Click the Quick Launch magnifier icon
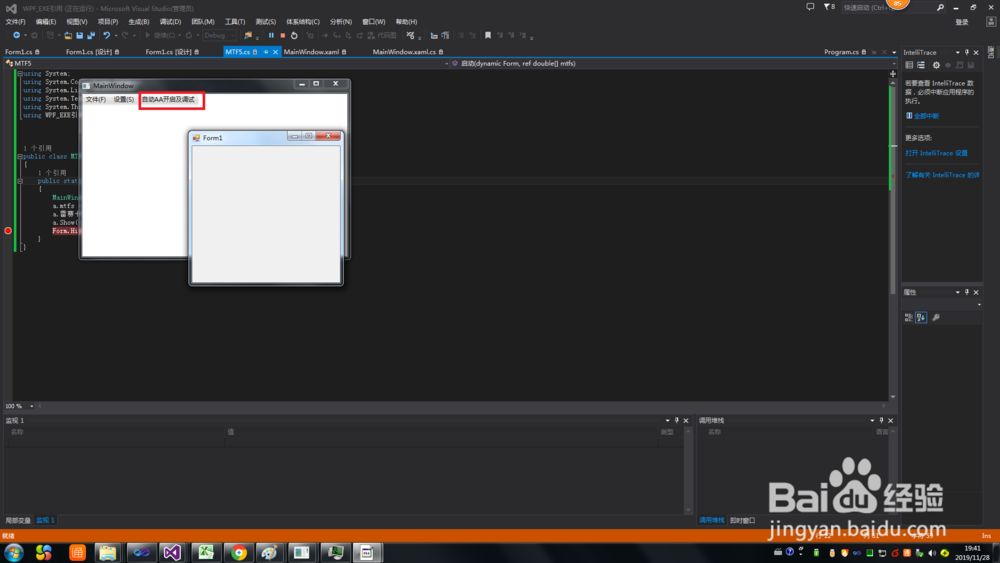The width and height of the screenshot is (1000, 563). [940, 8]
